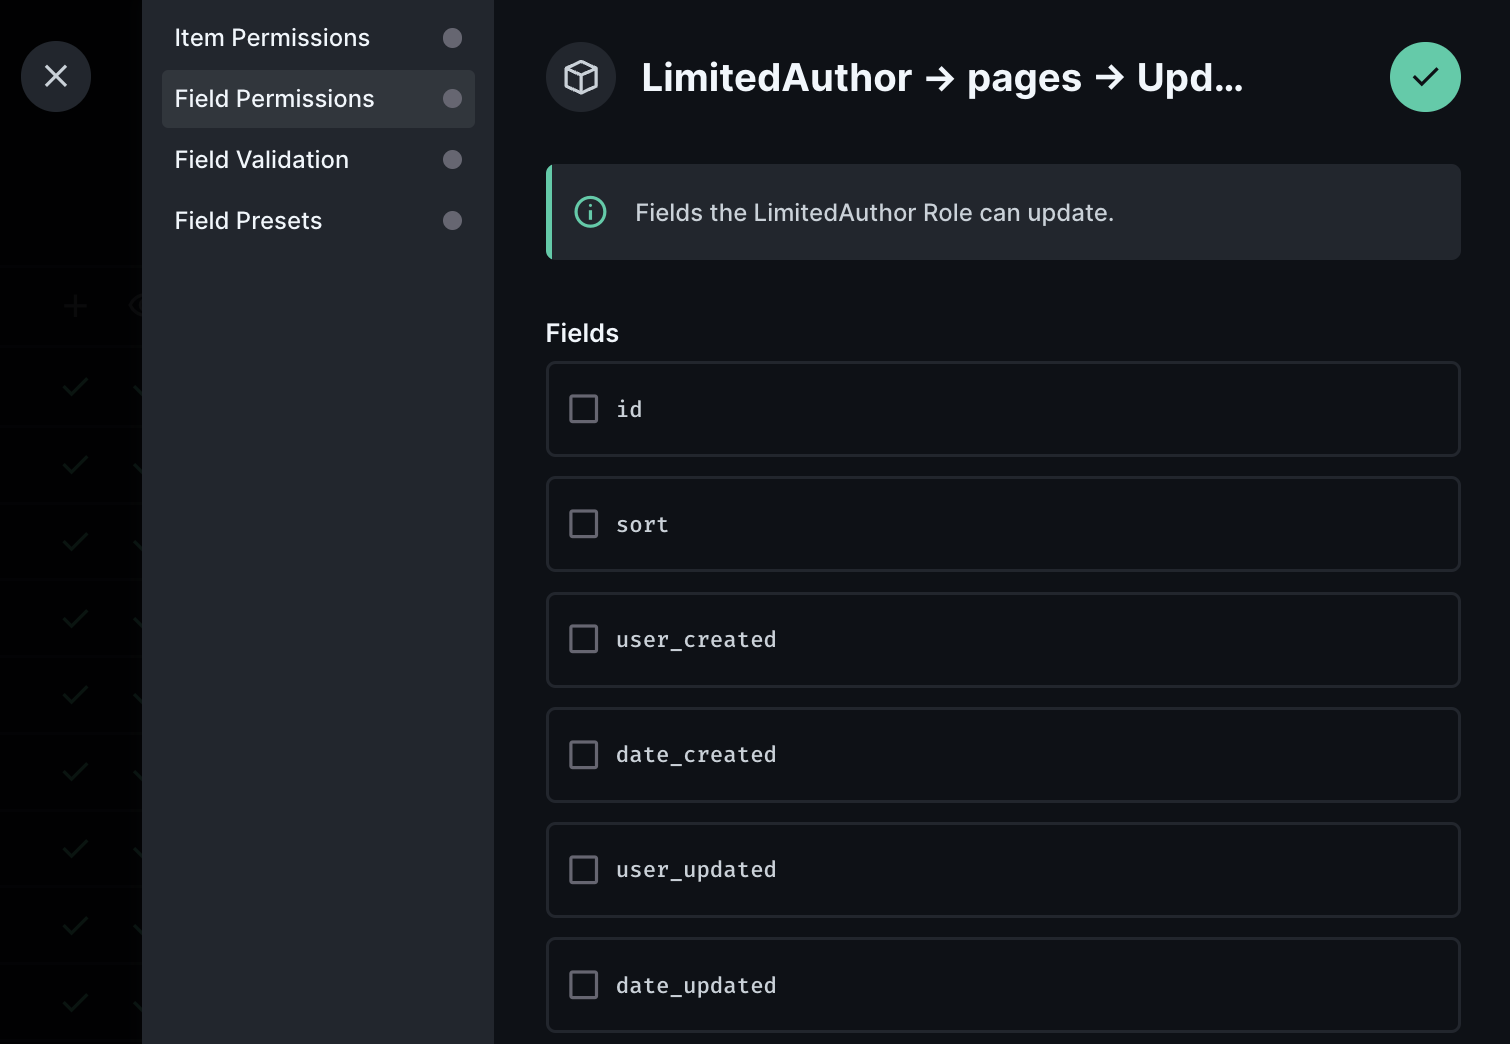The width and height of the screenshot is (1510, 1044).
Task: Select the Field Permissions tab
Action: click(x=318, y=99)
